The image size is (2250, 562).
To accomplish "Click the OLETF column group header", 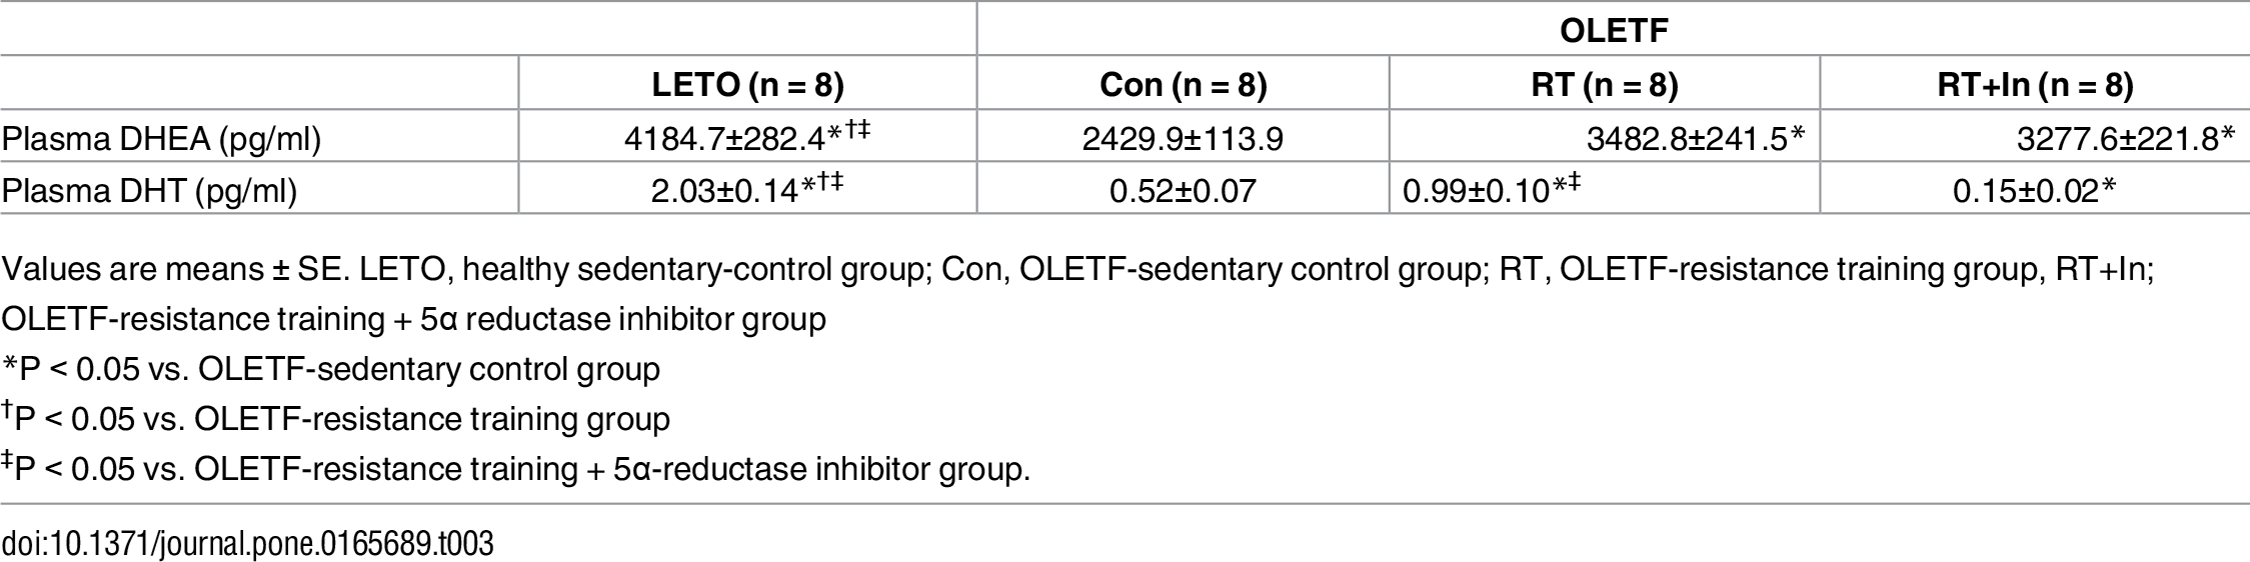I will click(x=1613, y=31).
